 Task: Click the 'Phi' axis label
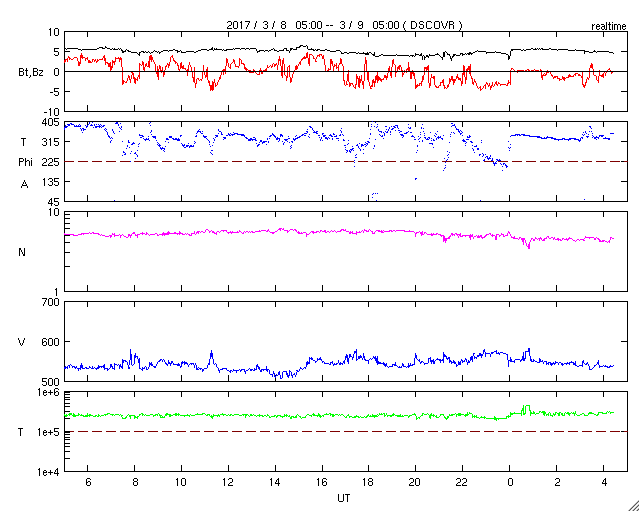pyautogui.click(x=25, y=162)
